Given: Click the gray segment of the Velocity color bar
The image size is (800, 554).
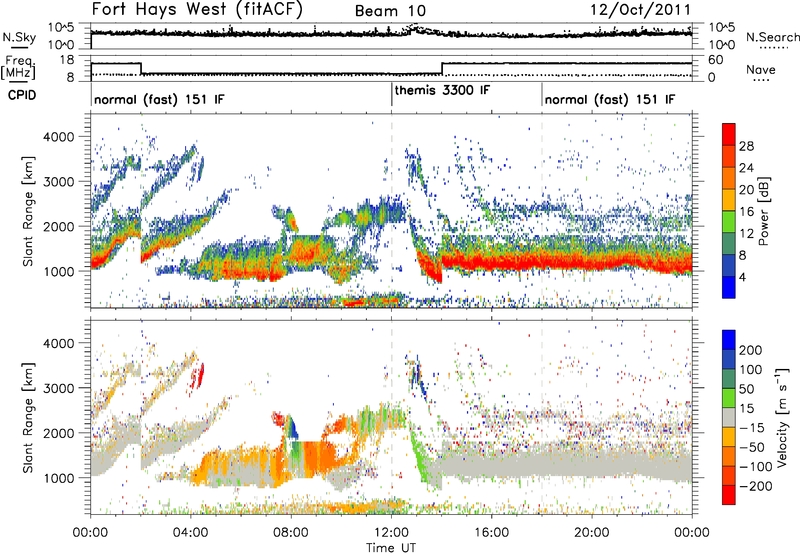Looking at the screenshot, I should pos(729,417).
